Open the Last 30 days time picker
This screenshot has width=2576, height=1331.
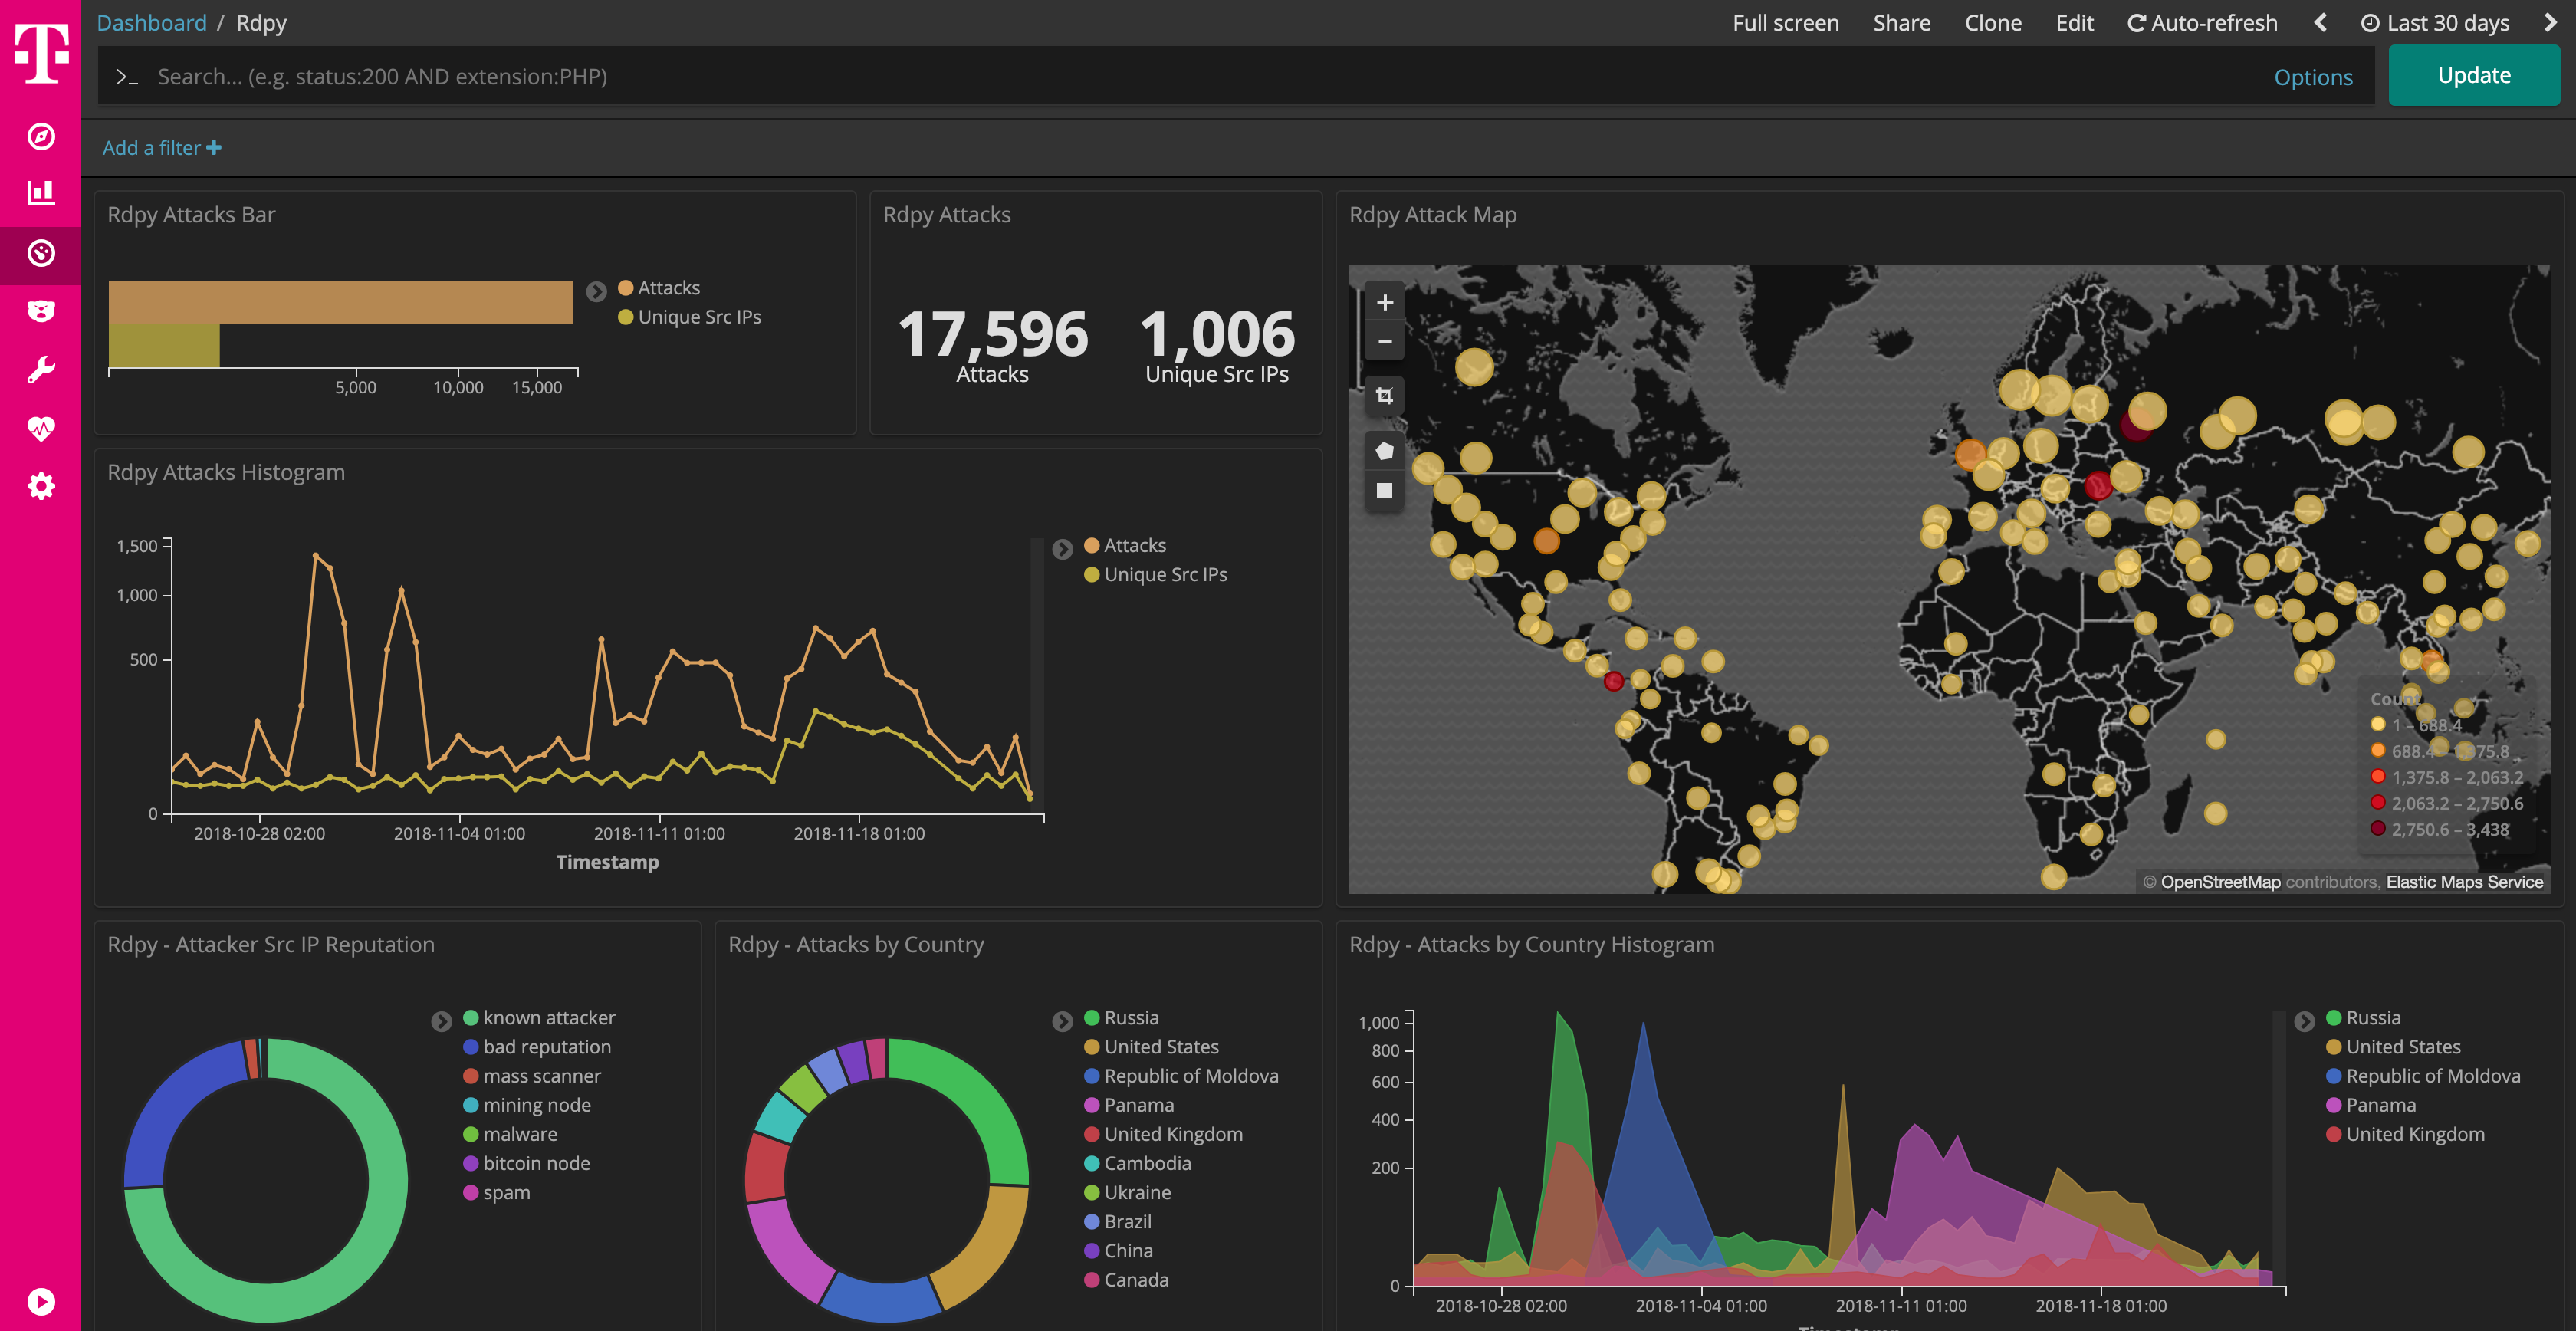pyautogui.click(x=2435, y=22)
